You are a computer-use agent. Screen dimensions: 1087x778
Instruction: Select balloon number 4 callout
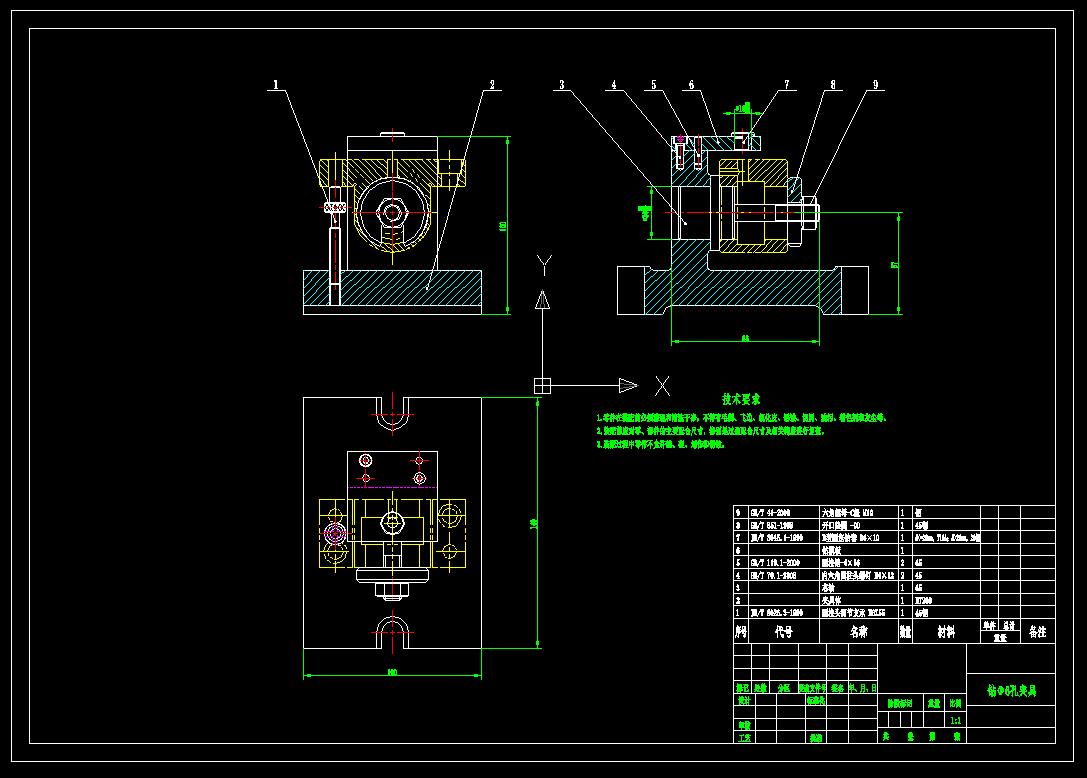click(614, 85)
